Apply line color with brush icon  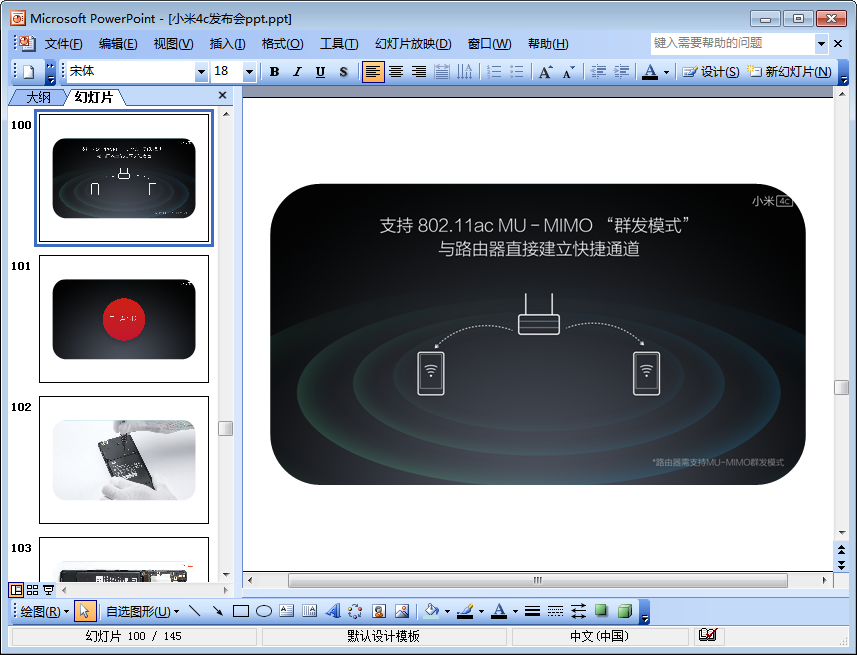[x=465, y=611]
